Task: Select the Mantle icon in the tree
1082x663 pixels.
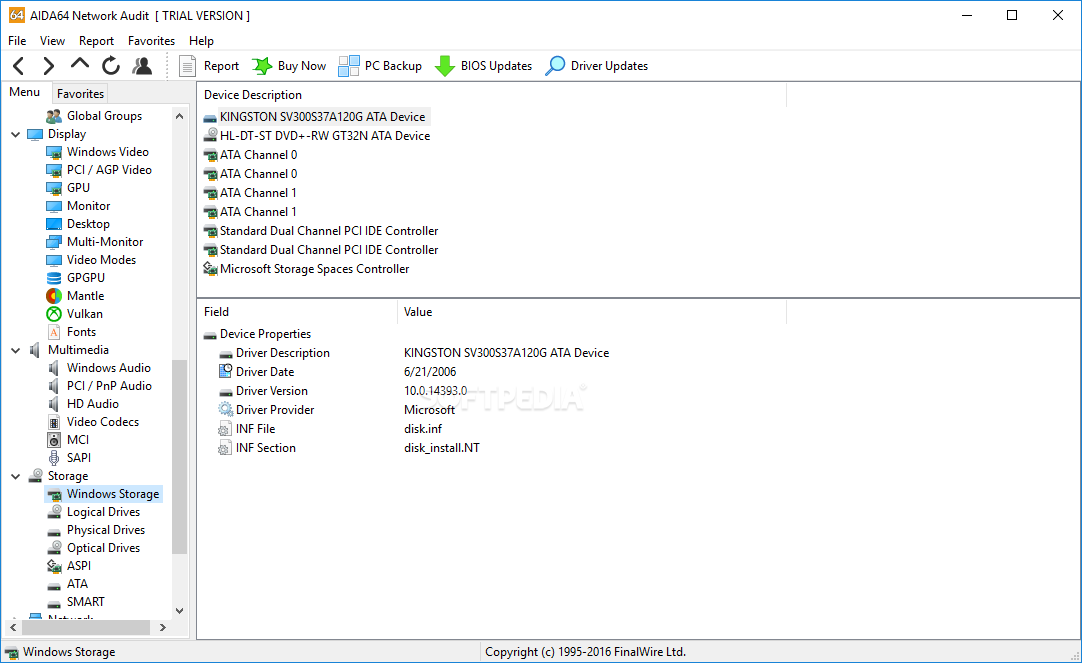Action: point(54,296)
